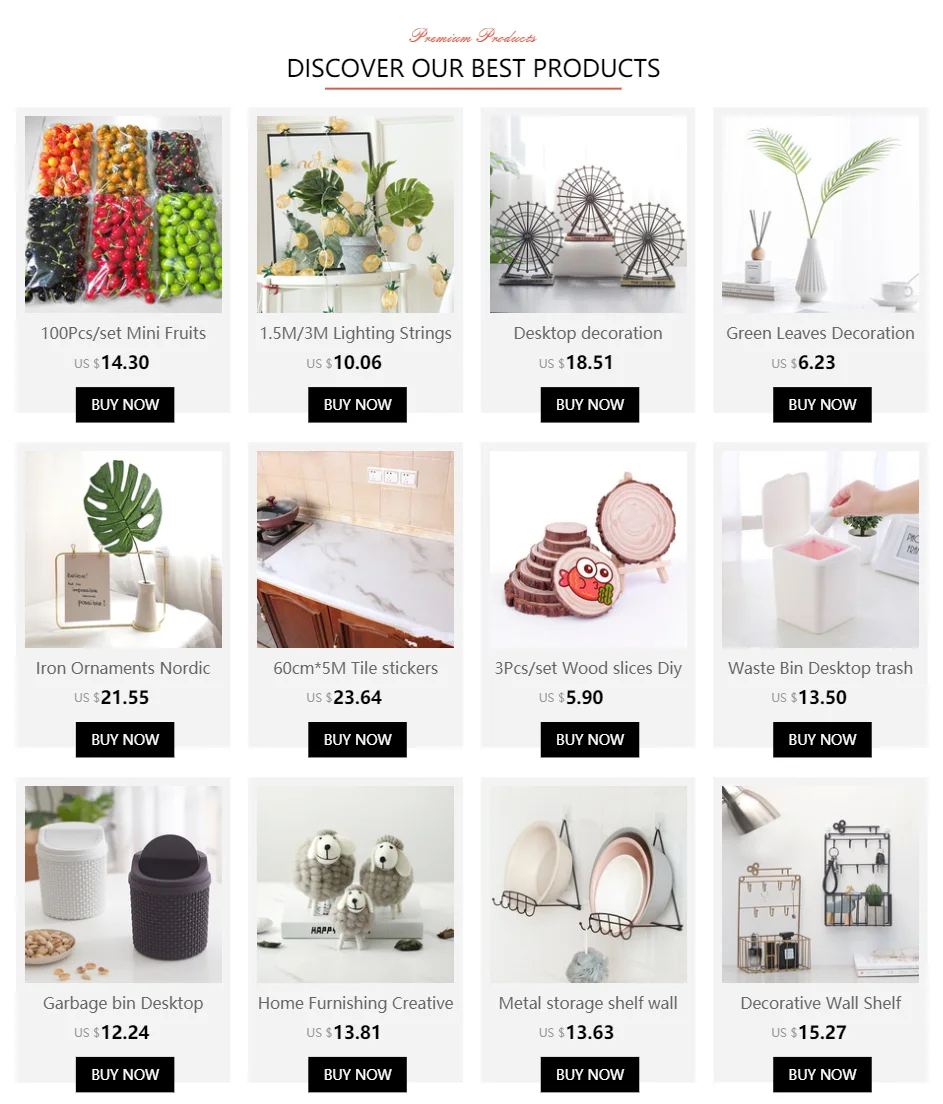Click the Home Furnishing Creative product title
This screenshot has height=1104, width=943.
356,1003
